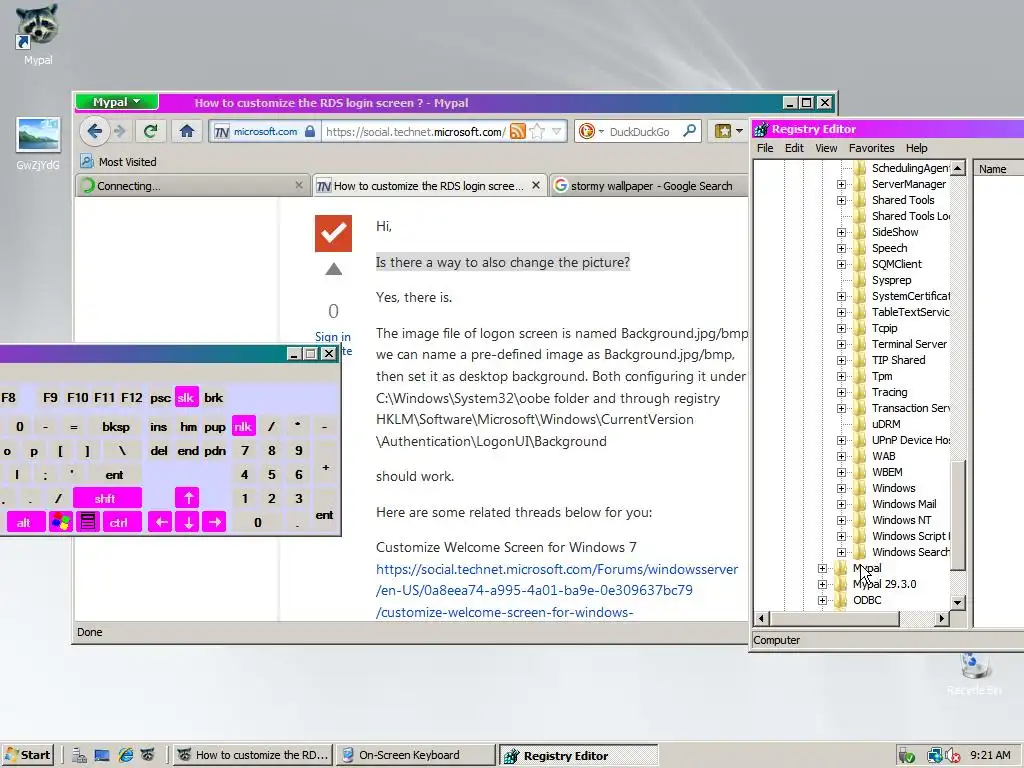Click the Name column header
The height and width of the screenshot is (768, 1024).
coord(999,169)
